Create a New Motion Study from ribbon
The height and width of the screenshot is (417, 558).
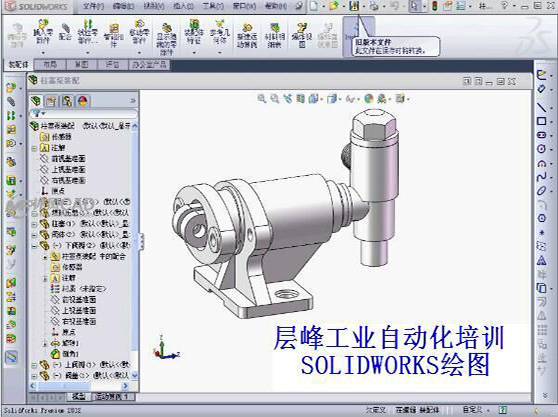(x=247, y=35)
